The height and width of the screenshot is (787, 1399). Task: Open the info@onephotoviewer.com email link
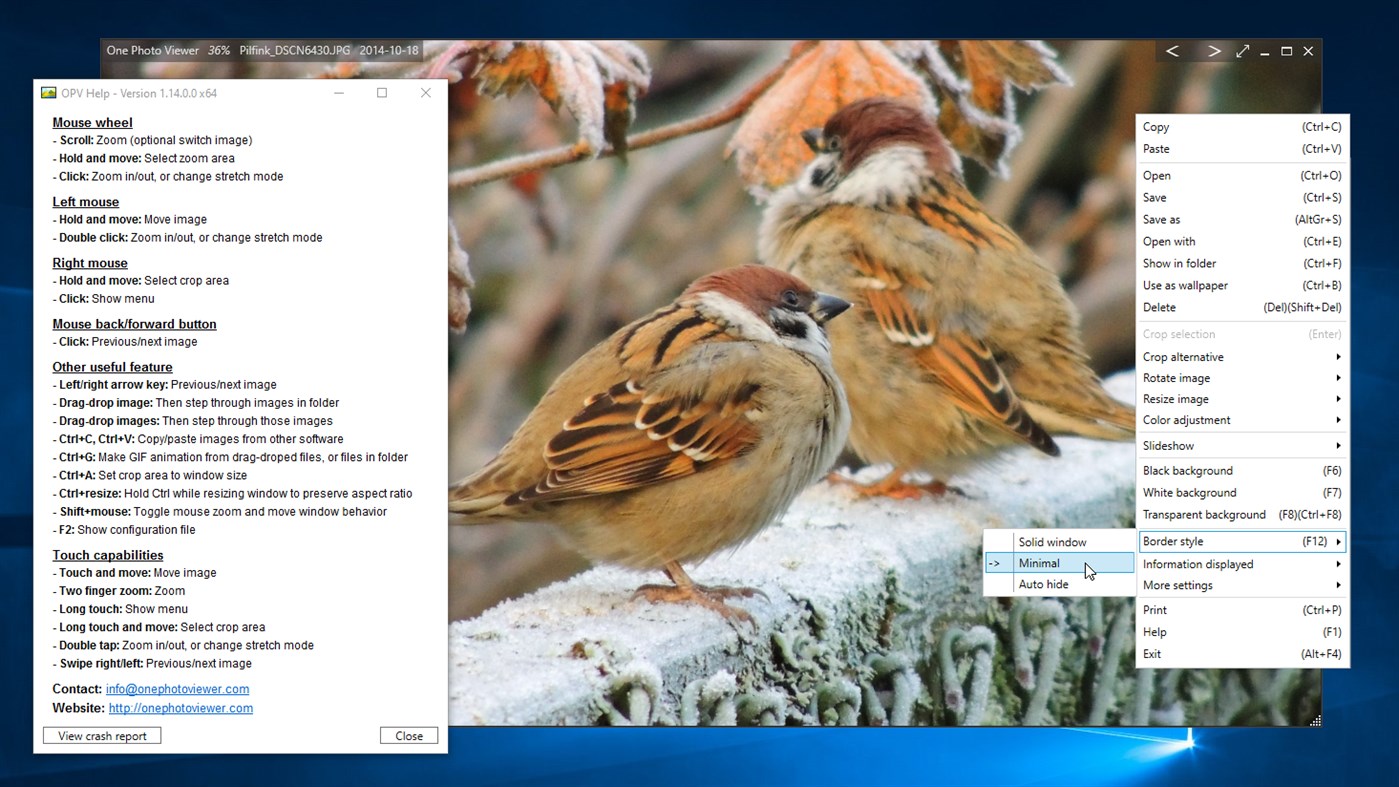tap(177, 689)
